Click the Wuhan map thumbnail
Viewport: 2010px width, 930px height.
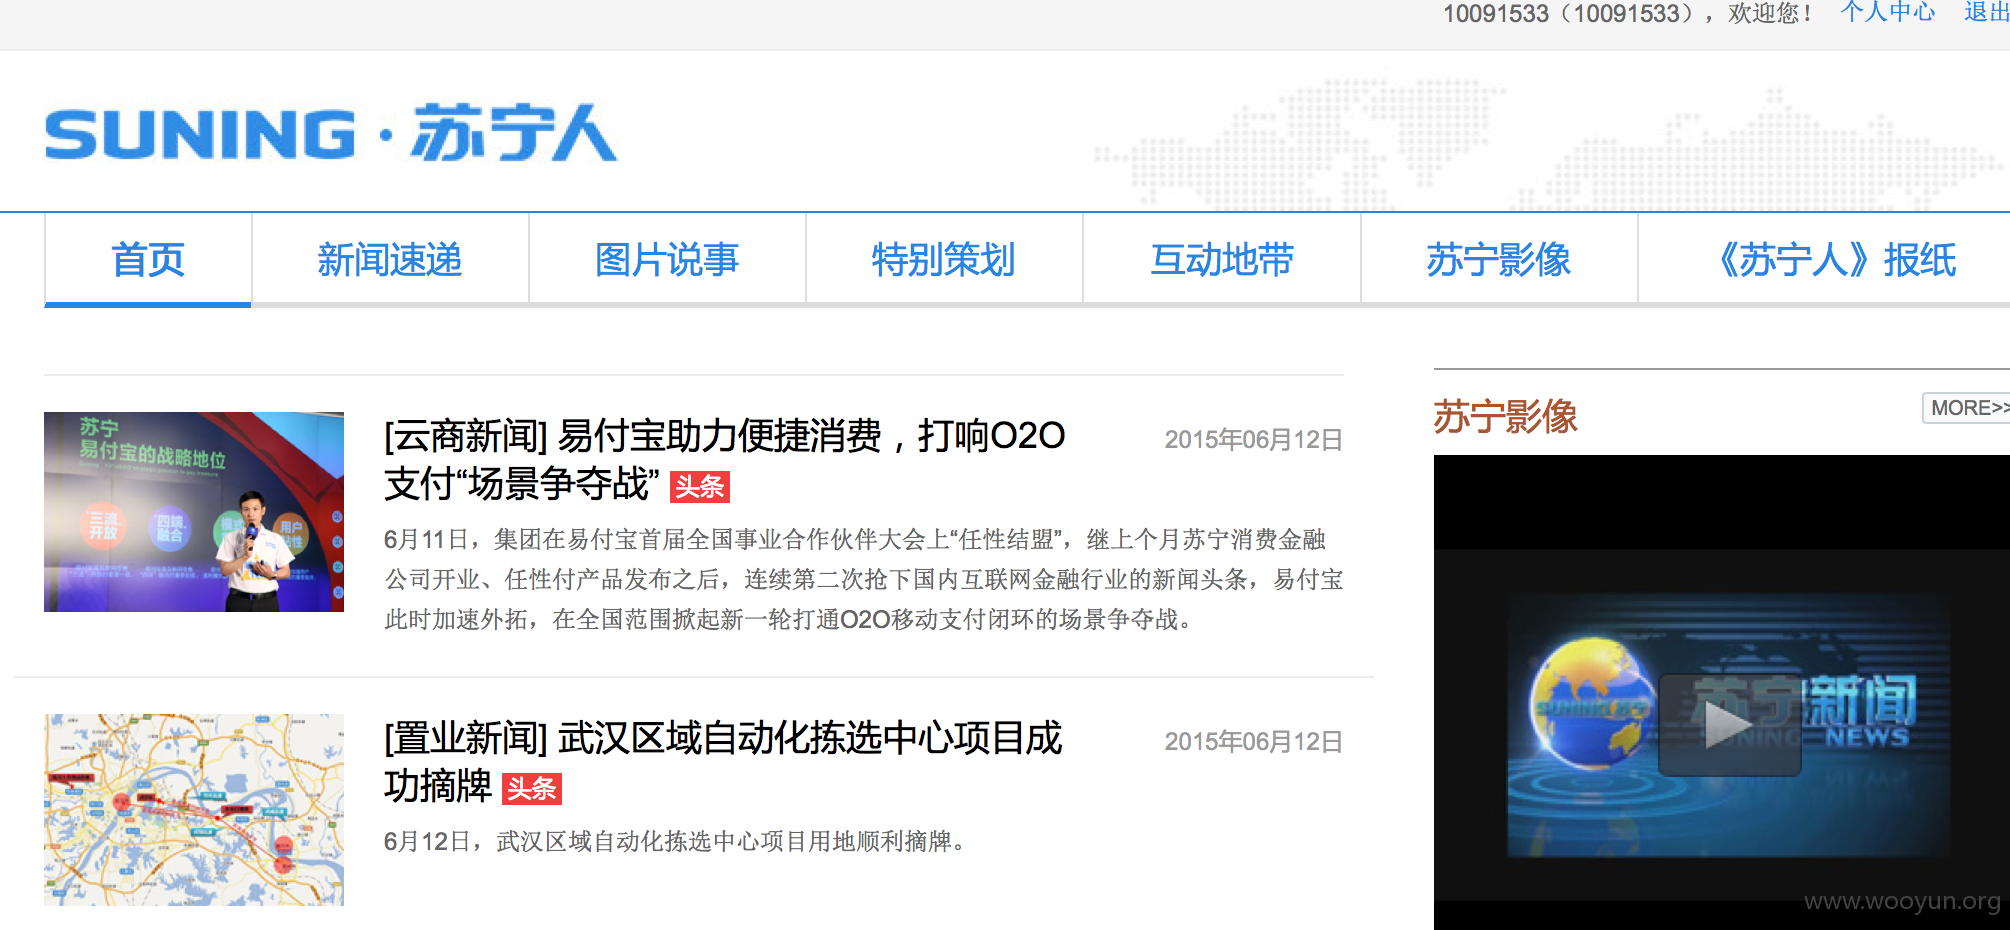click(194, 810)
